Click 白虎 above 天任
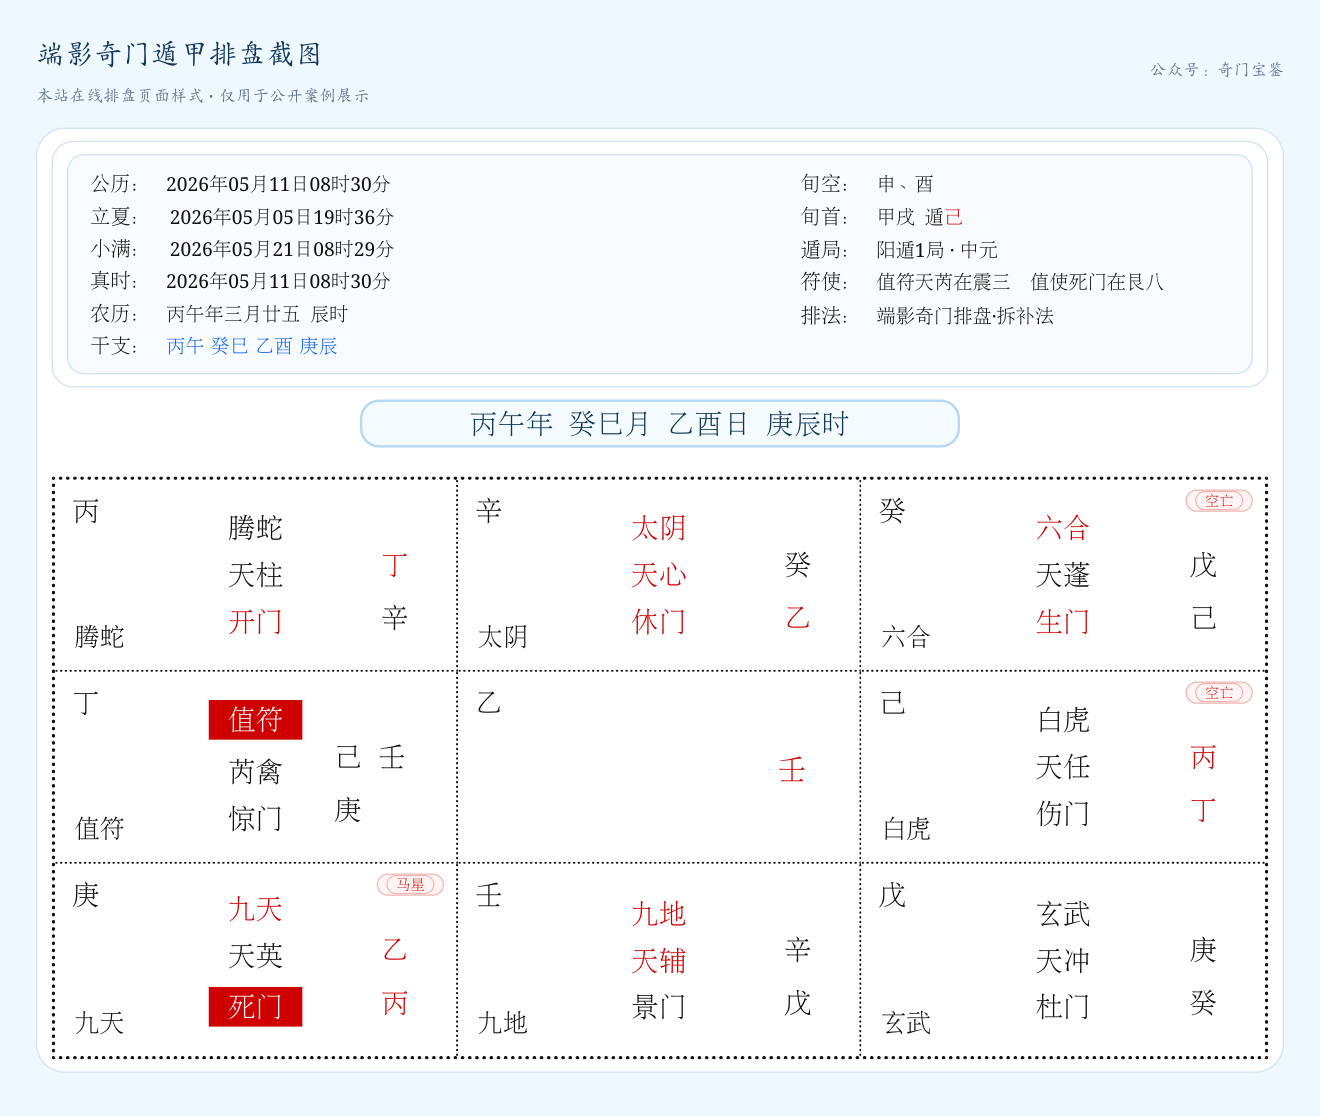Screen dimensions: 1320x1116 tap(1063, 720)
